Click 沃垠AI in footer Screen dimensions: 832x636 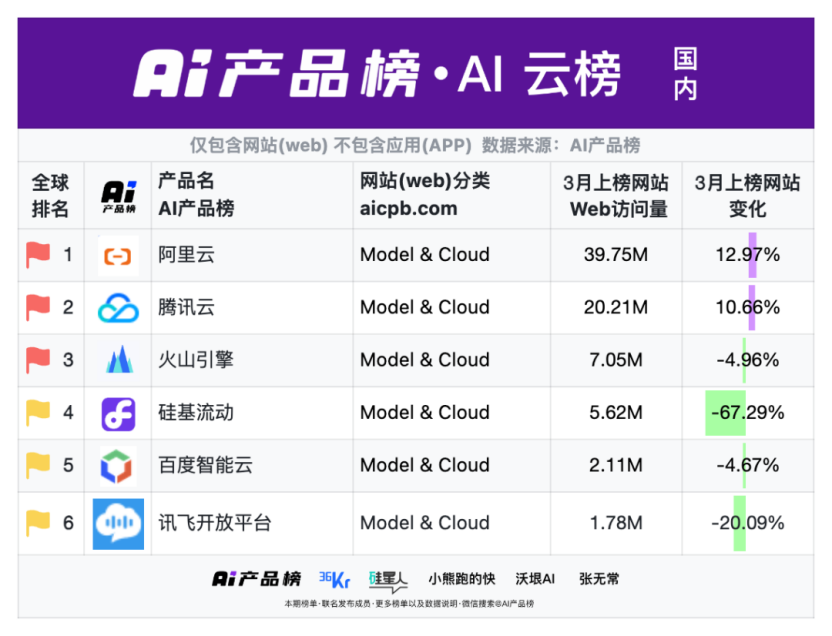click(x=535, y=579)
